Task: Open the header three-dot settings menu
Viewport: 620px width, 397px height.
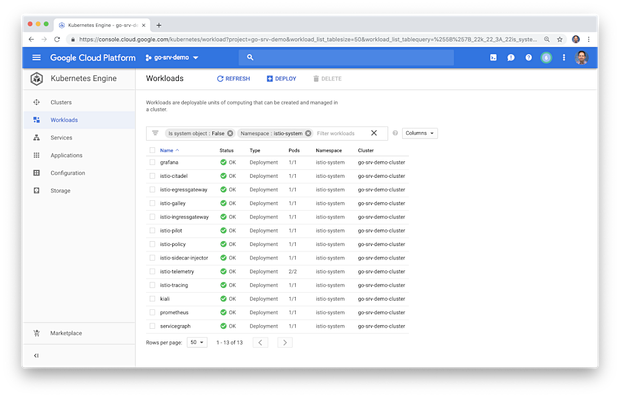Action: (564, 58)
